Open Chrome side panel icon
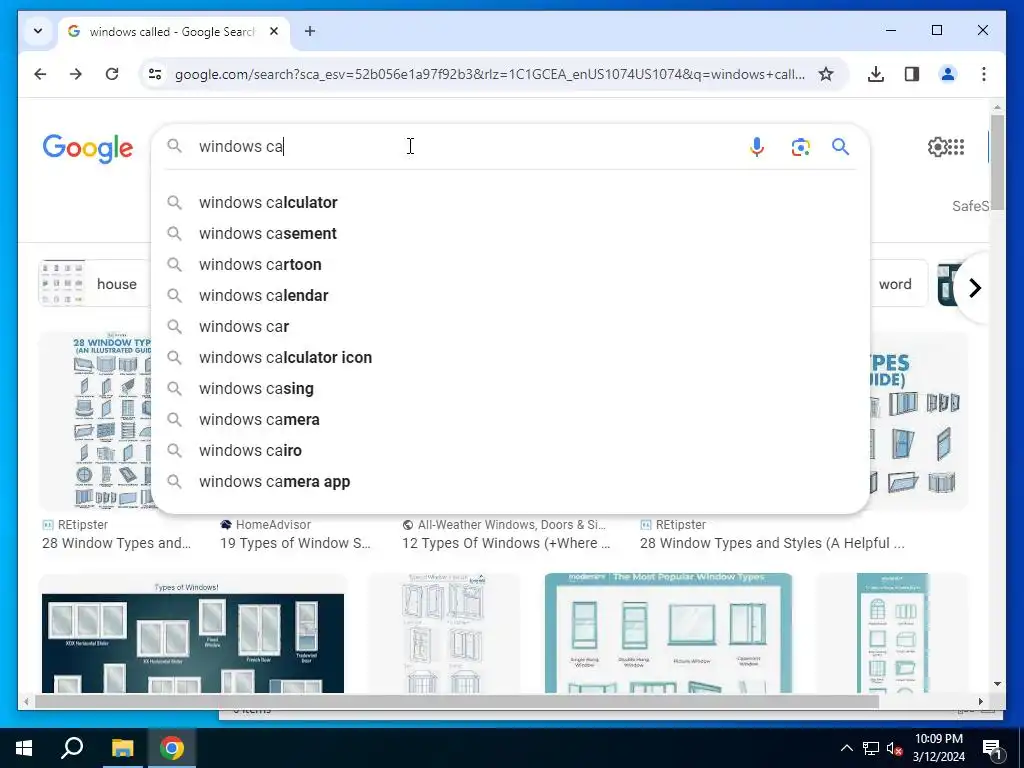Viewport: 1024px width, 768px height. [912, 74]
